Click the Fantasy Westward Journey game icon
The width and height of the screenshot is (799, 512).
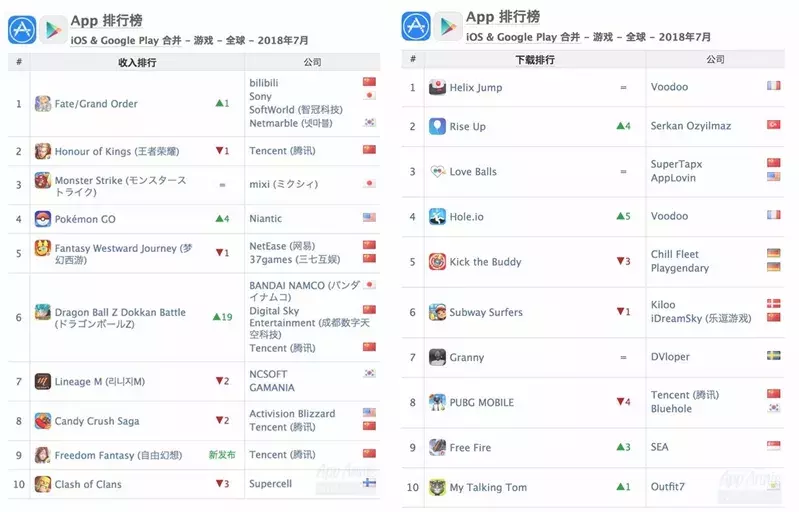click(43, 248)
